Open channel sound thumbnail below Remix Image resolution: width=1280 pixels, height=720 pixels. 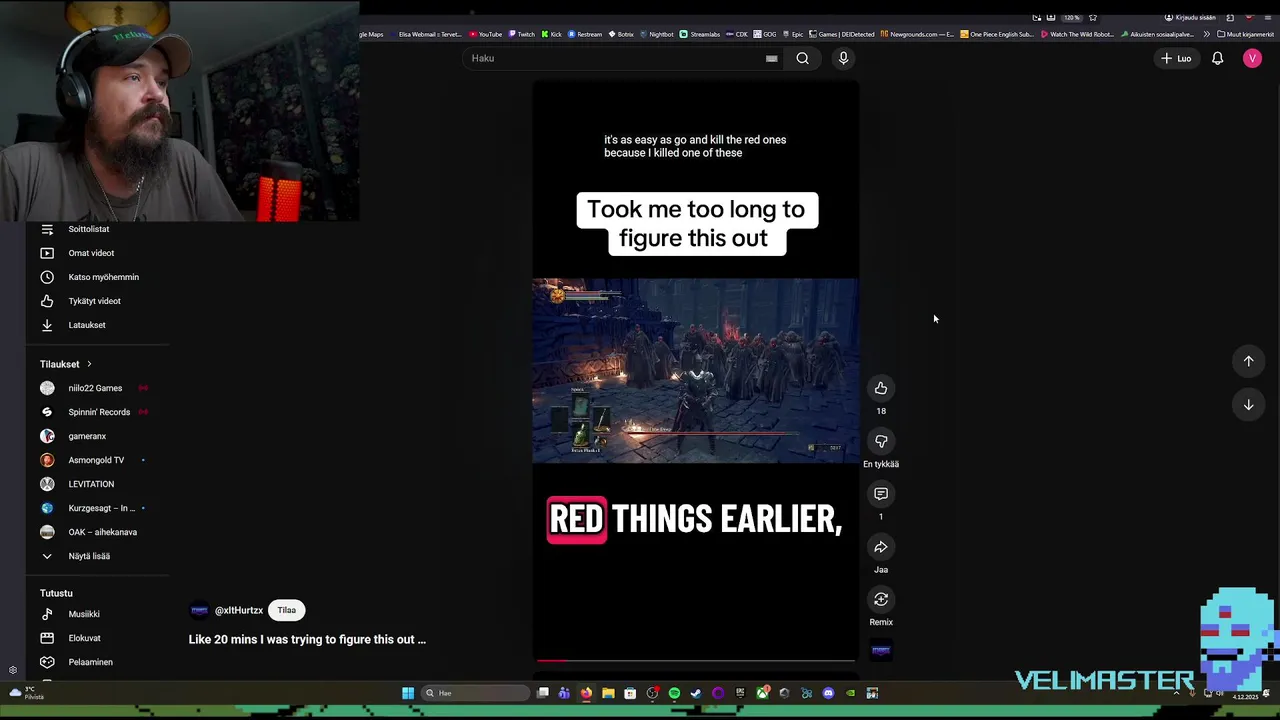coord(881,650)
